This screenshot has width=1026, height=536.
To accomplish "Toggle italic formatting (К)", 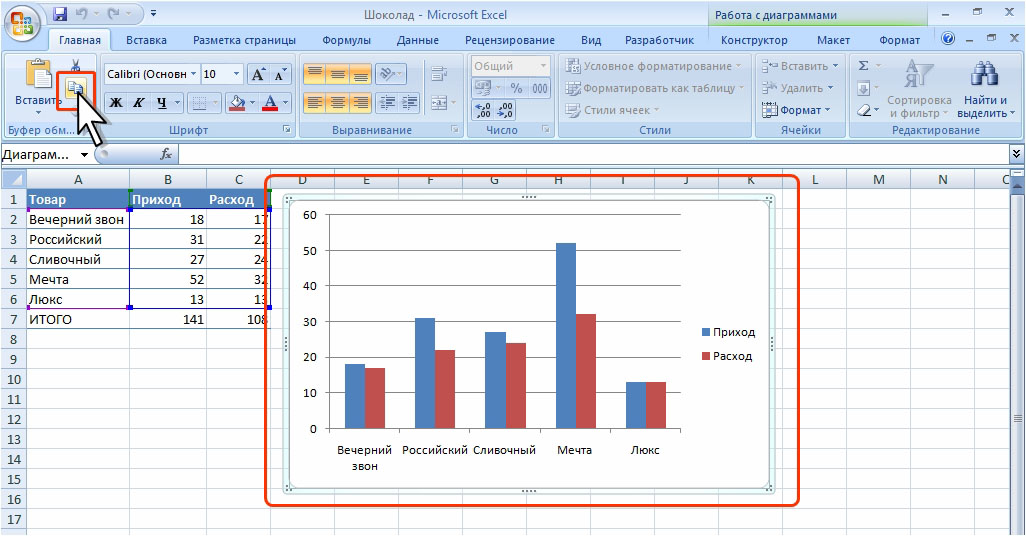I will click(138, 103).
